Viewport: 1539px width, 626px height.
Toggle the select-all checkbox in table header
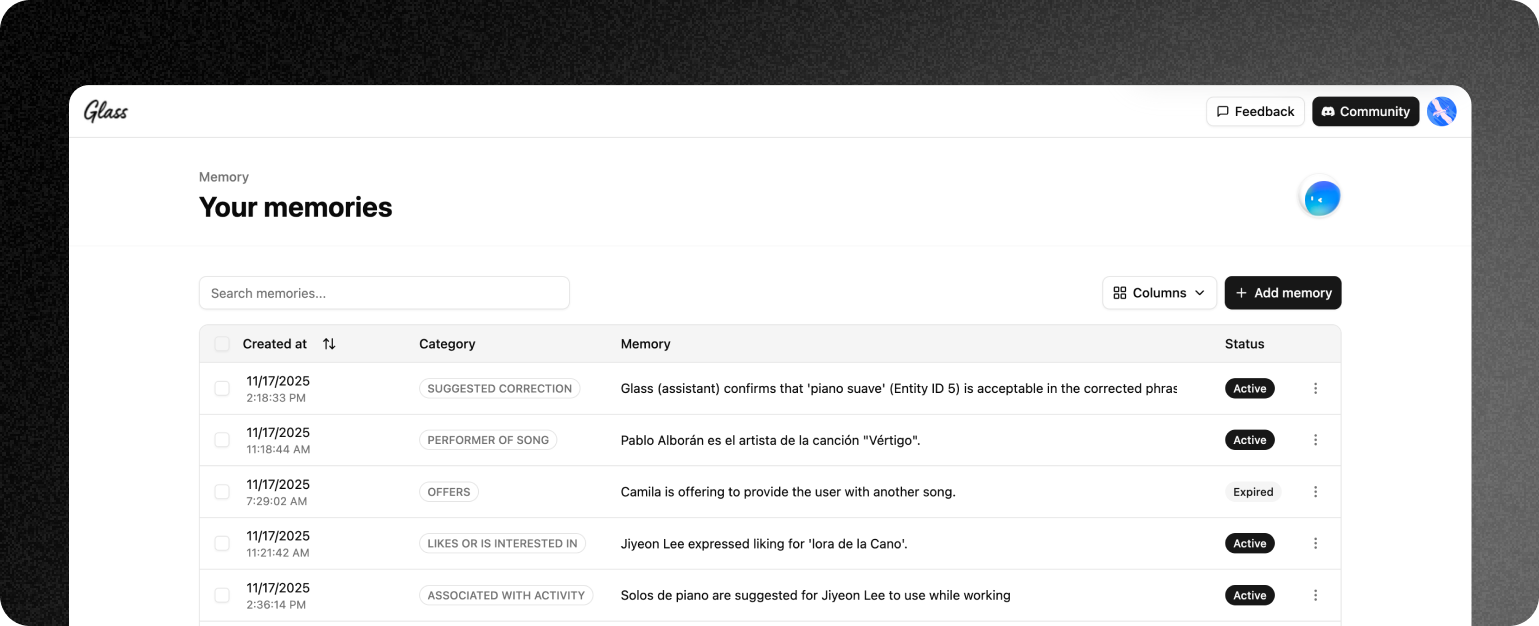click(x=222, y=344)
